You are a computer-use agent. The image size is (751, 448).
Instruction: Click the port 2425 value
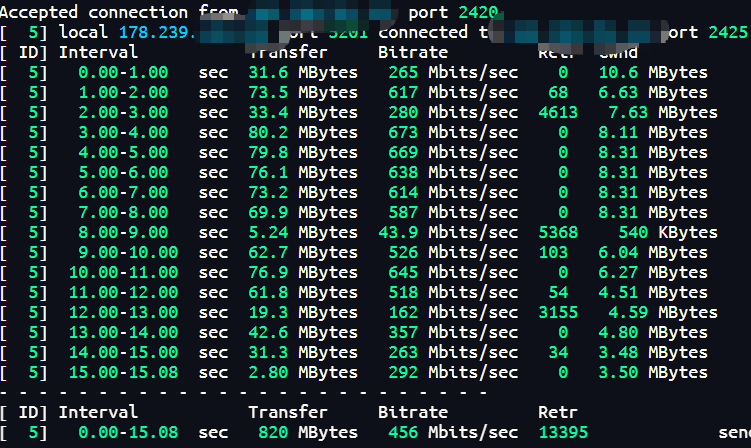(x=728, y=32)
